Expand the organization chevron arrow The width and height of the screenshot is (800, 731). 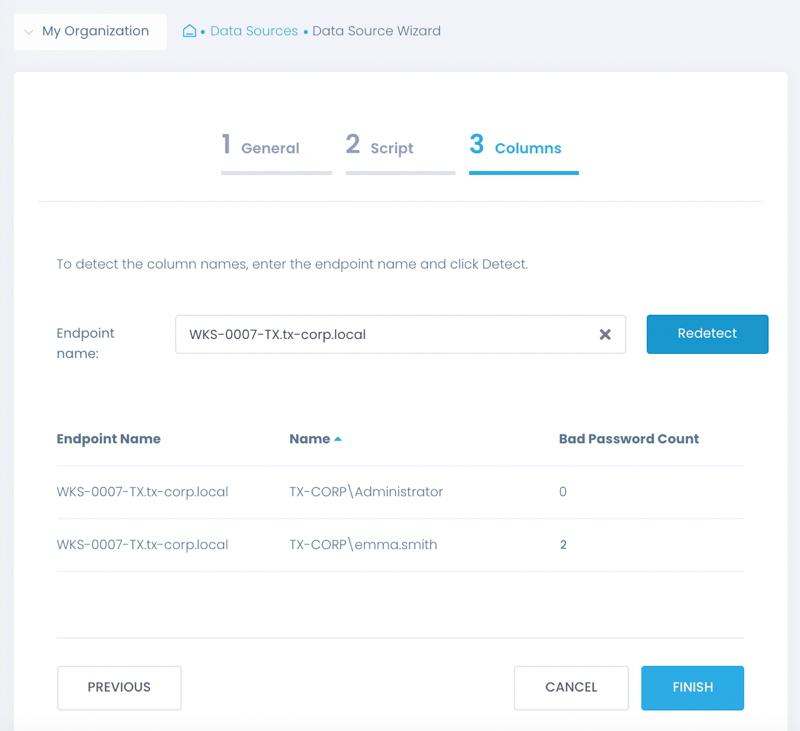pyautogui.click(x=29, y=32)
